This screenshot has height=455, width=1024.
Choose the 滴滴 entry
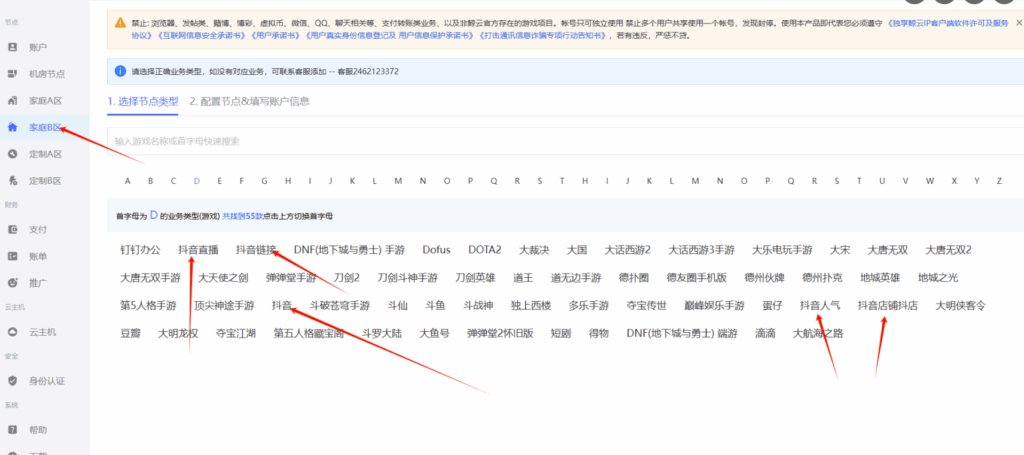[x=765, y=333]
